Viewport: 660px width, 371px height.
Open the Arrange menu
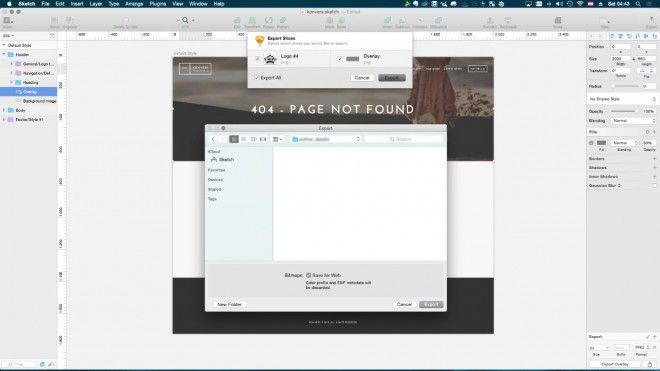(x=134, y=4)
